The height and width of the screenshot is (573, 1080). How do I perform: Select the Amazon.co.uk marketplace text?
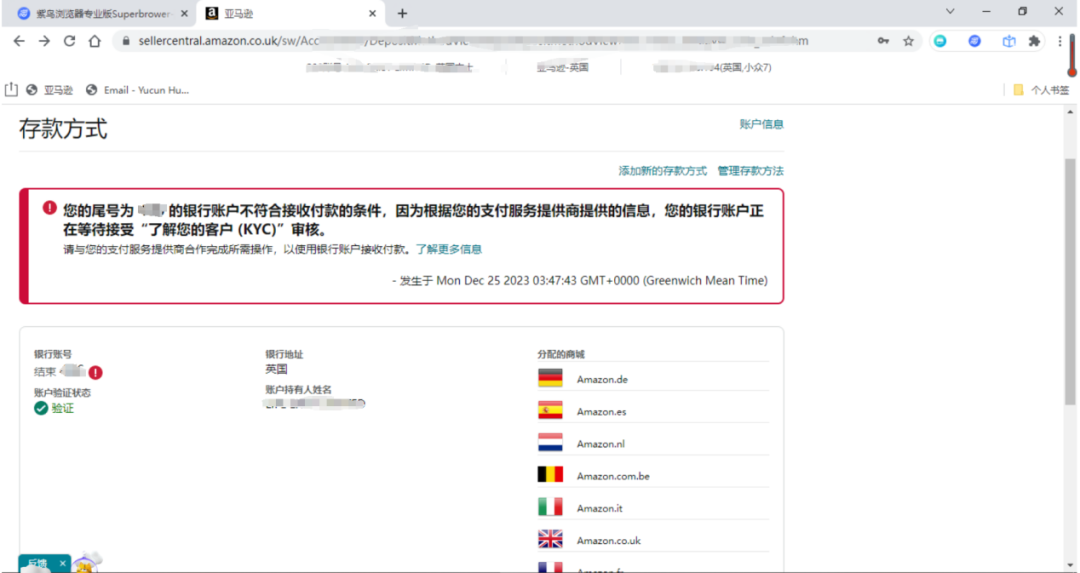609,541
